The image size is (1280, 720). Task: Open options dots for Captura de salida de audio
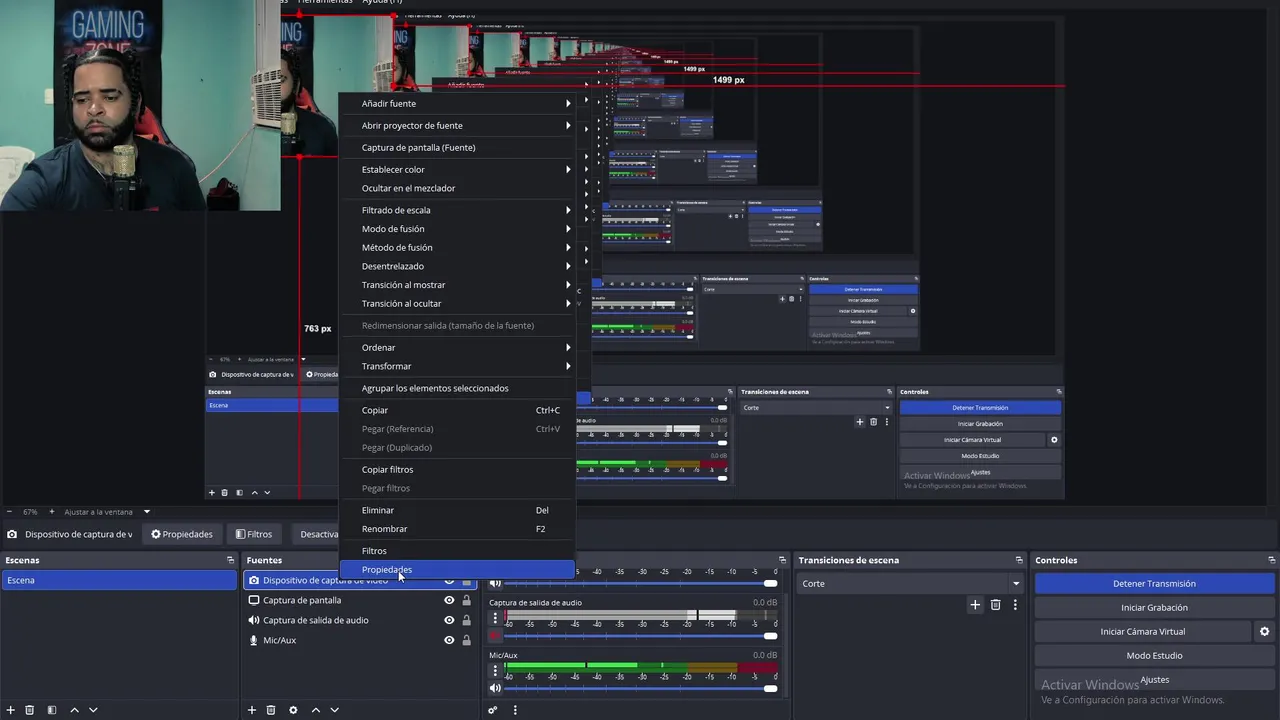(495, 618)
